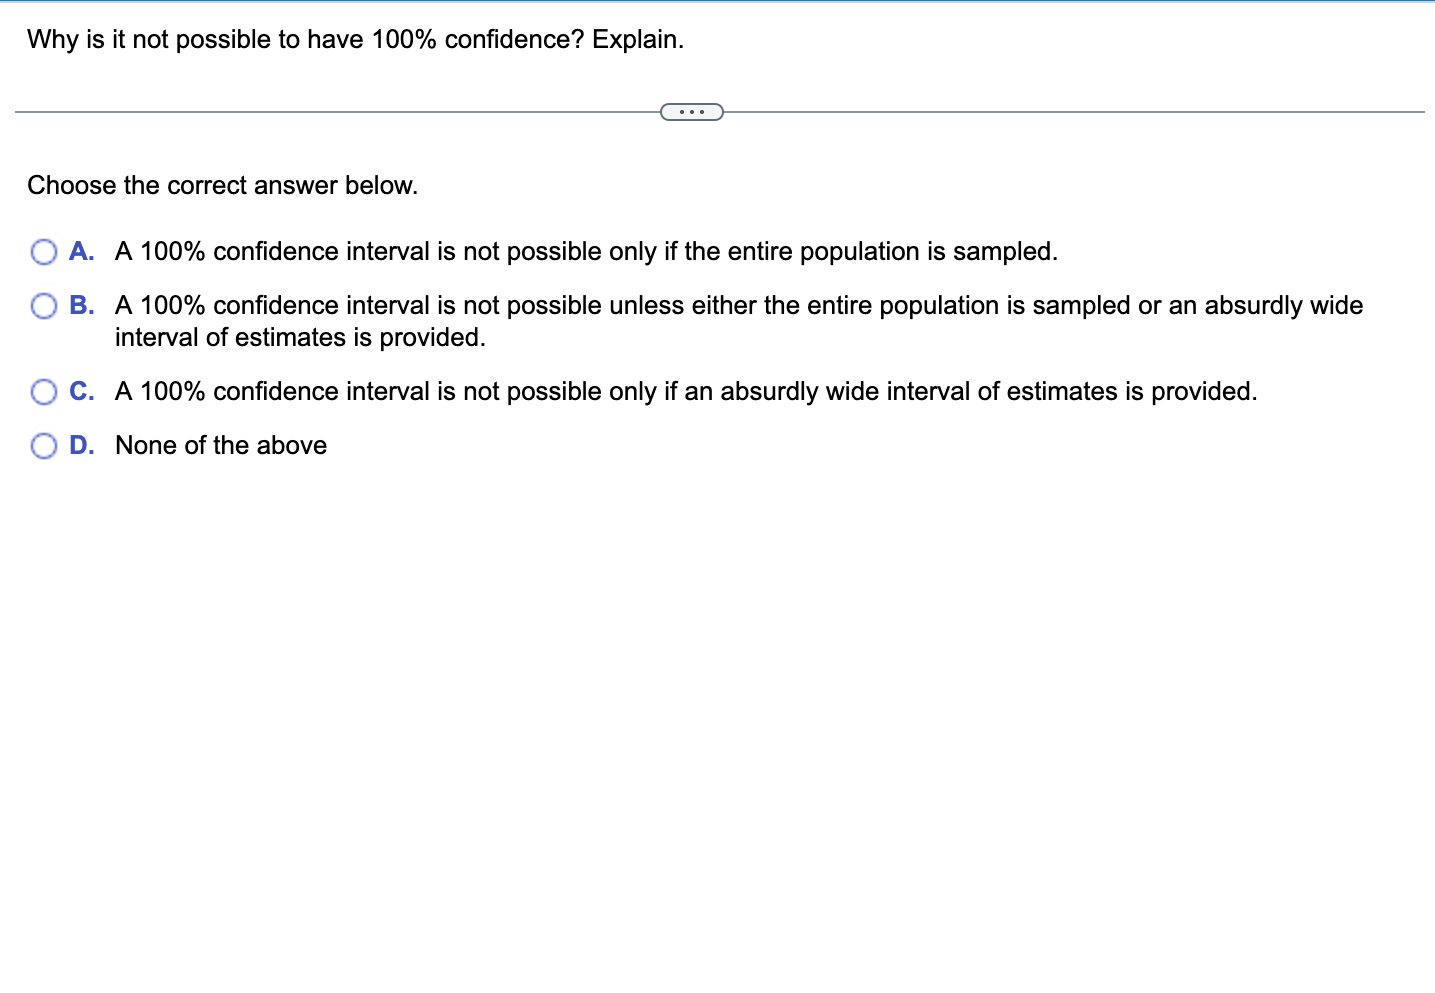Click 'Choose the correct answer below.' instruction
The height and width of the screenshot is (993, 1435).
(223, 185)
